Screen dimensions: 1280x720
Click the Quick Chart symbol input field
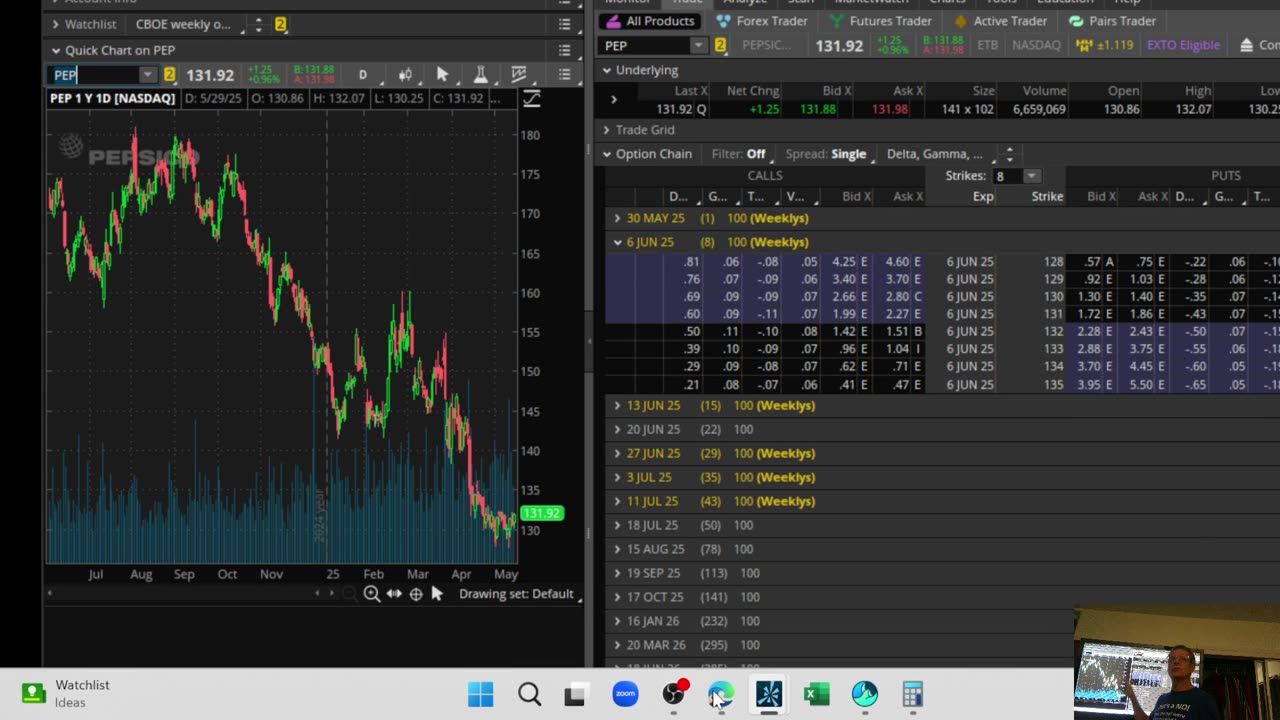[94, 75]
